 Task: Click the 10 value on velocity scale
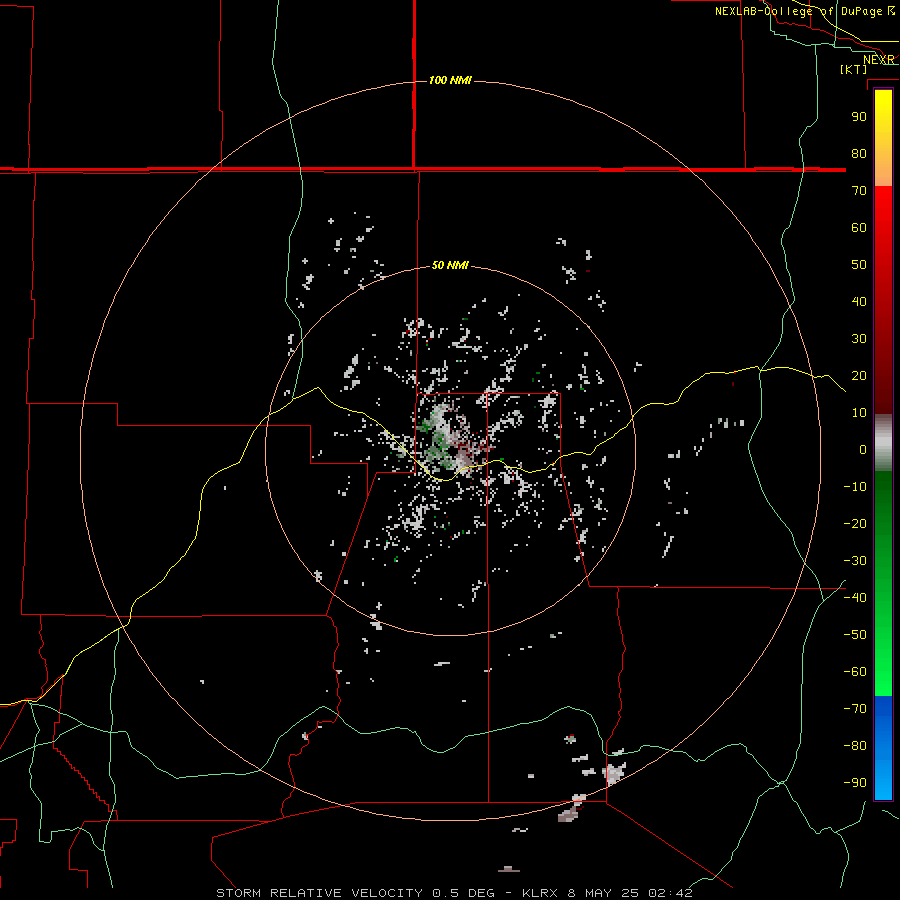pos(859,413)
